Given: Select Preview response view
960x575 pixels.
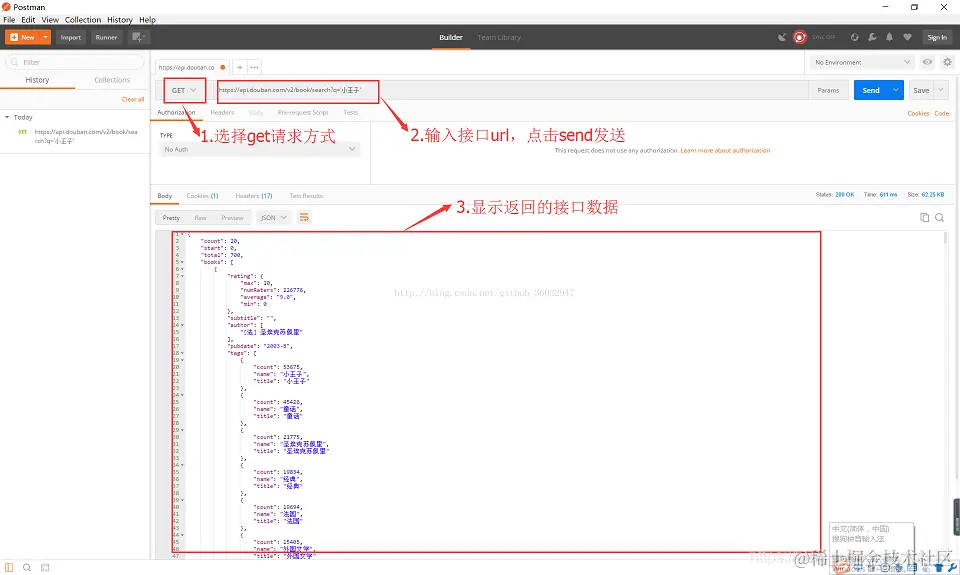Looking at the screenshot, I should click(x=232, y=217).
